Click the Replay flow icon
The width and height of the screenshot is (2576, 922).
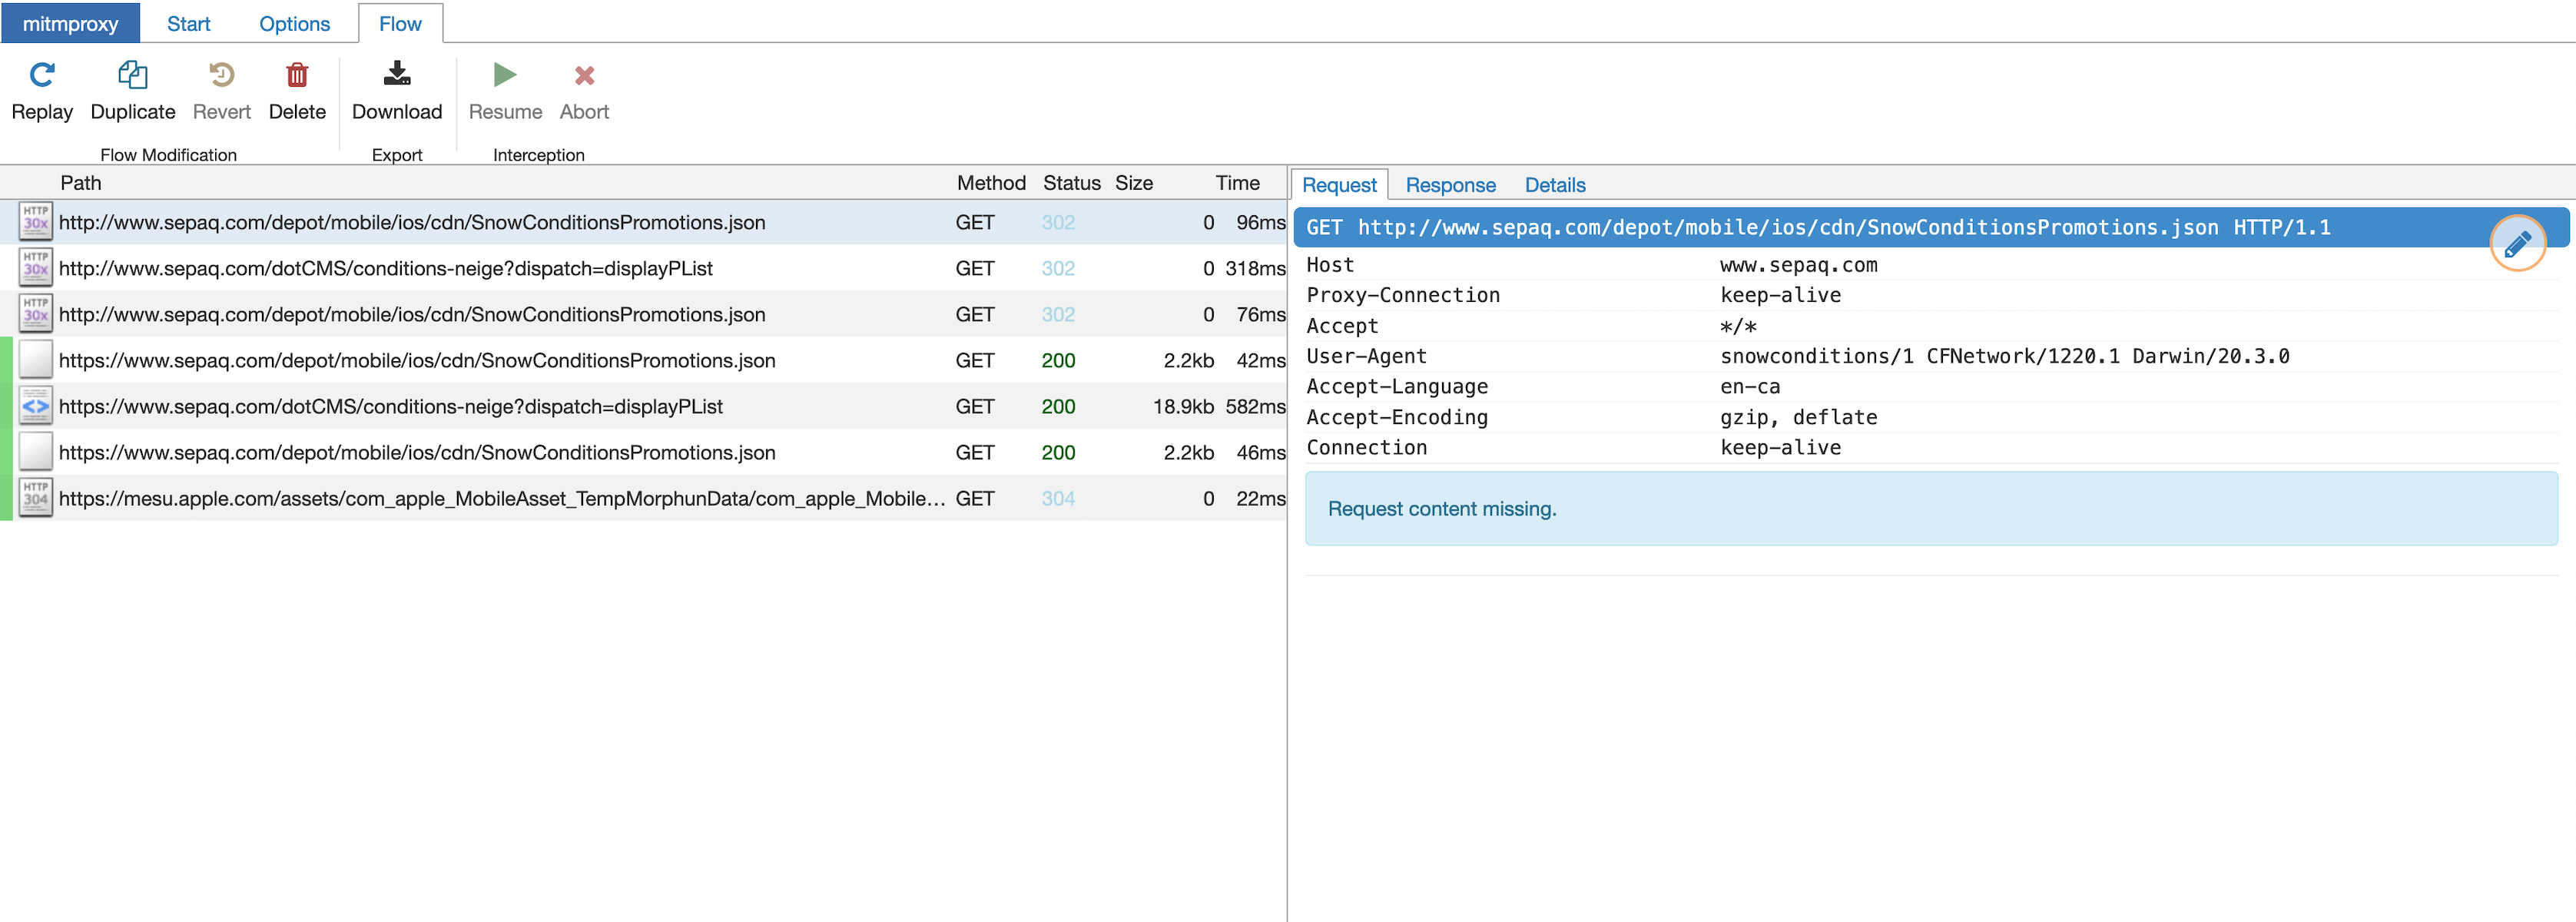click(x=42, y=75)
